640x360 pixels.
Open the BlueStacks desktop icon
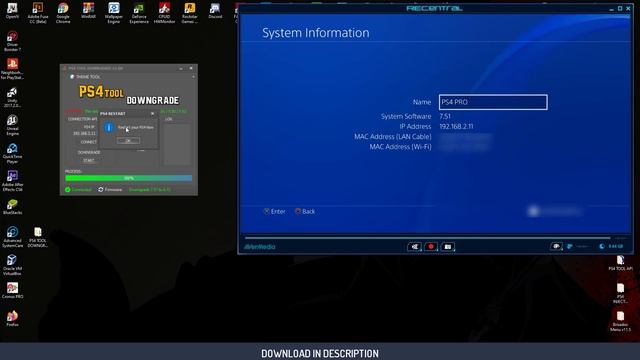pos(12,207)
